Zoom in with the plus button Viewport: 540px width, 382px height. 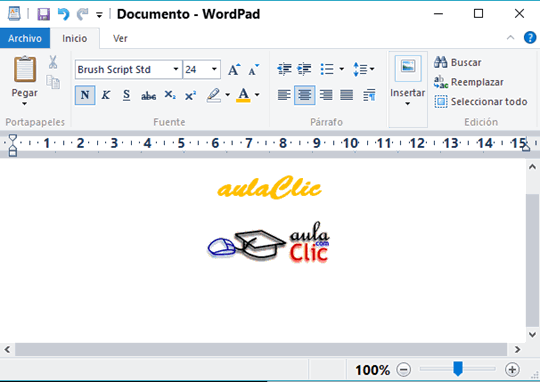point(512,370)
